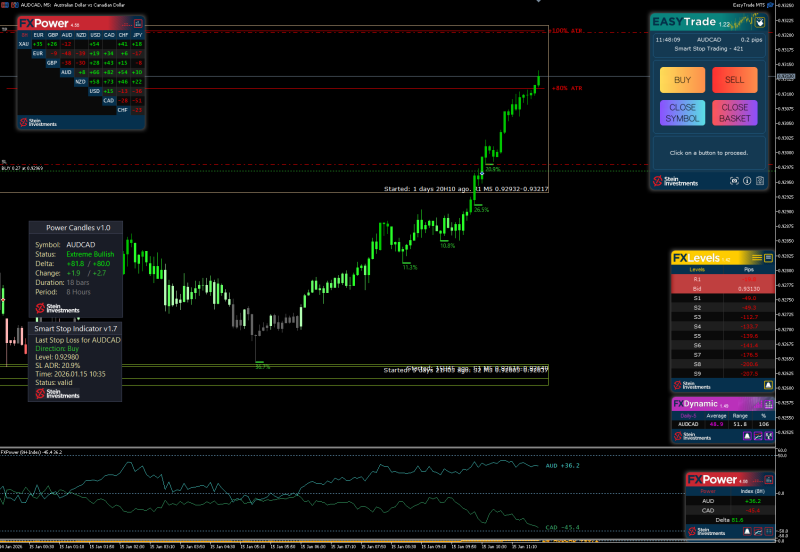Click the Stein Investments logo in Smart Stop Indicator panel
The width and height of the screenshot is (800, 552).
(x=57, y=393)
